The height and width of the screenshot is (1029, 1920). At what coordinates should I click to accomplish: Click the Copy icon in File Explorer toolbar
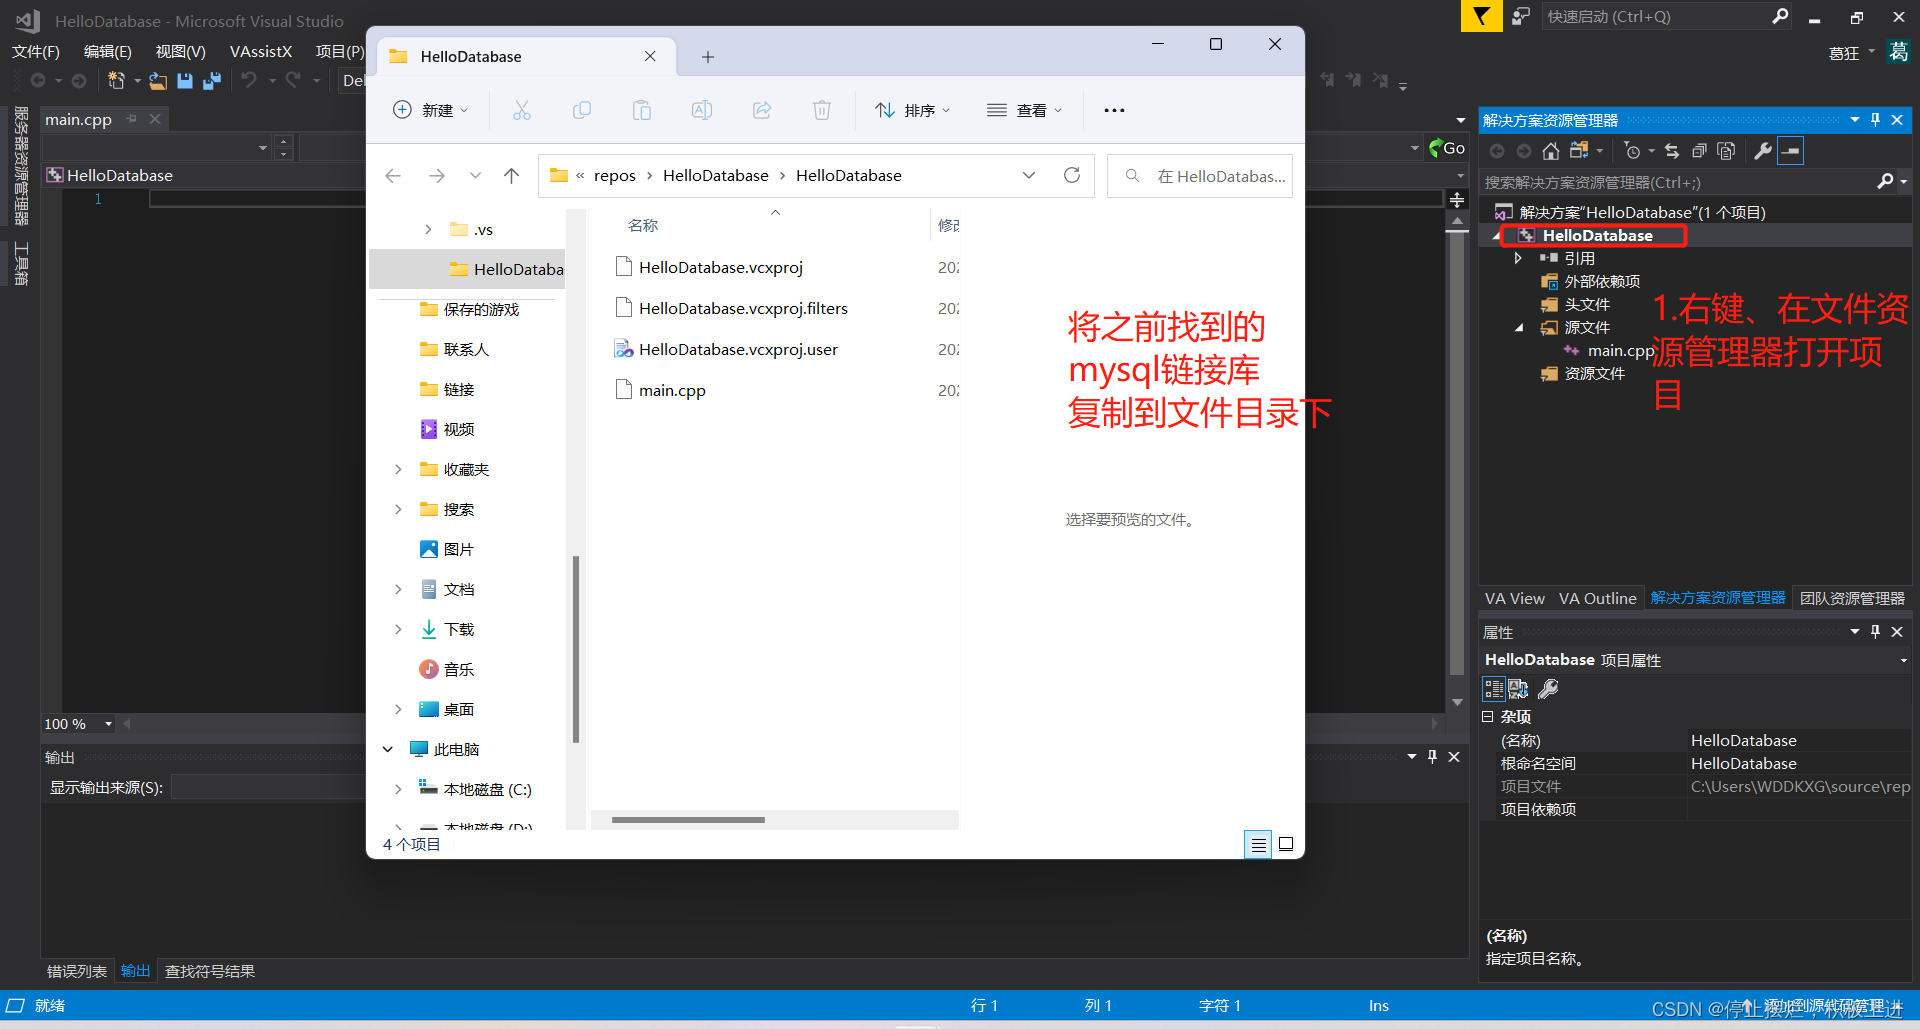click(582, 110)
